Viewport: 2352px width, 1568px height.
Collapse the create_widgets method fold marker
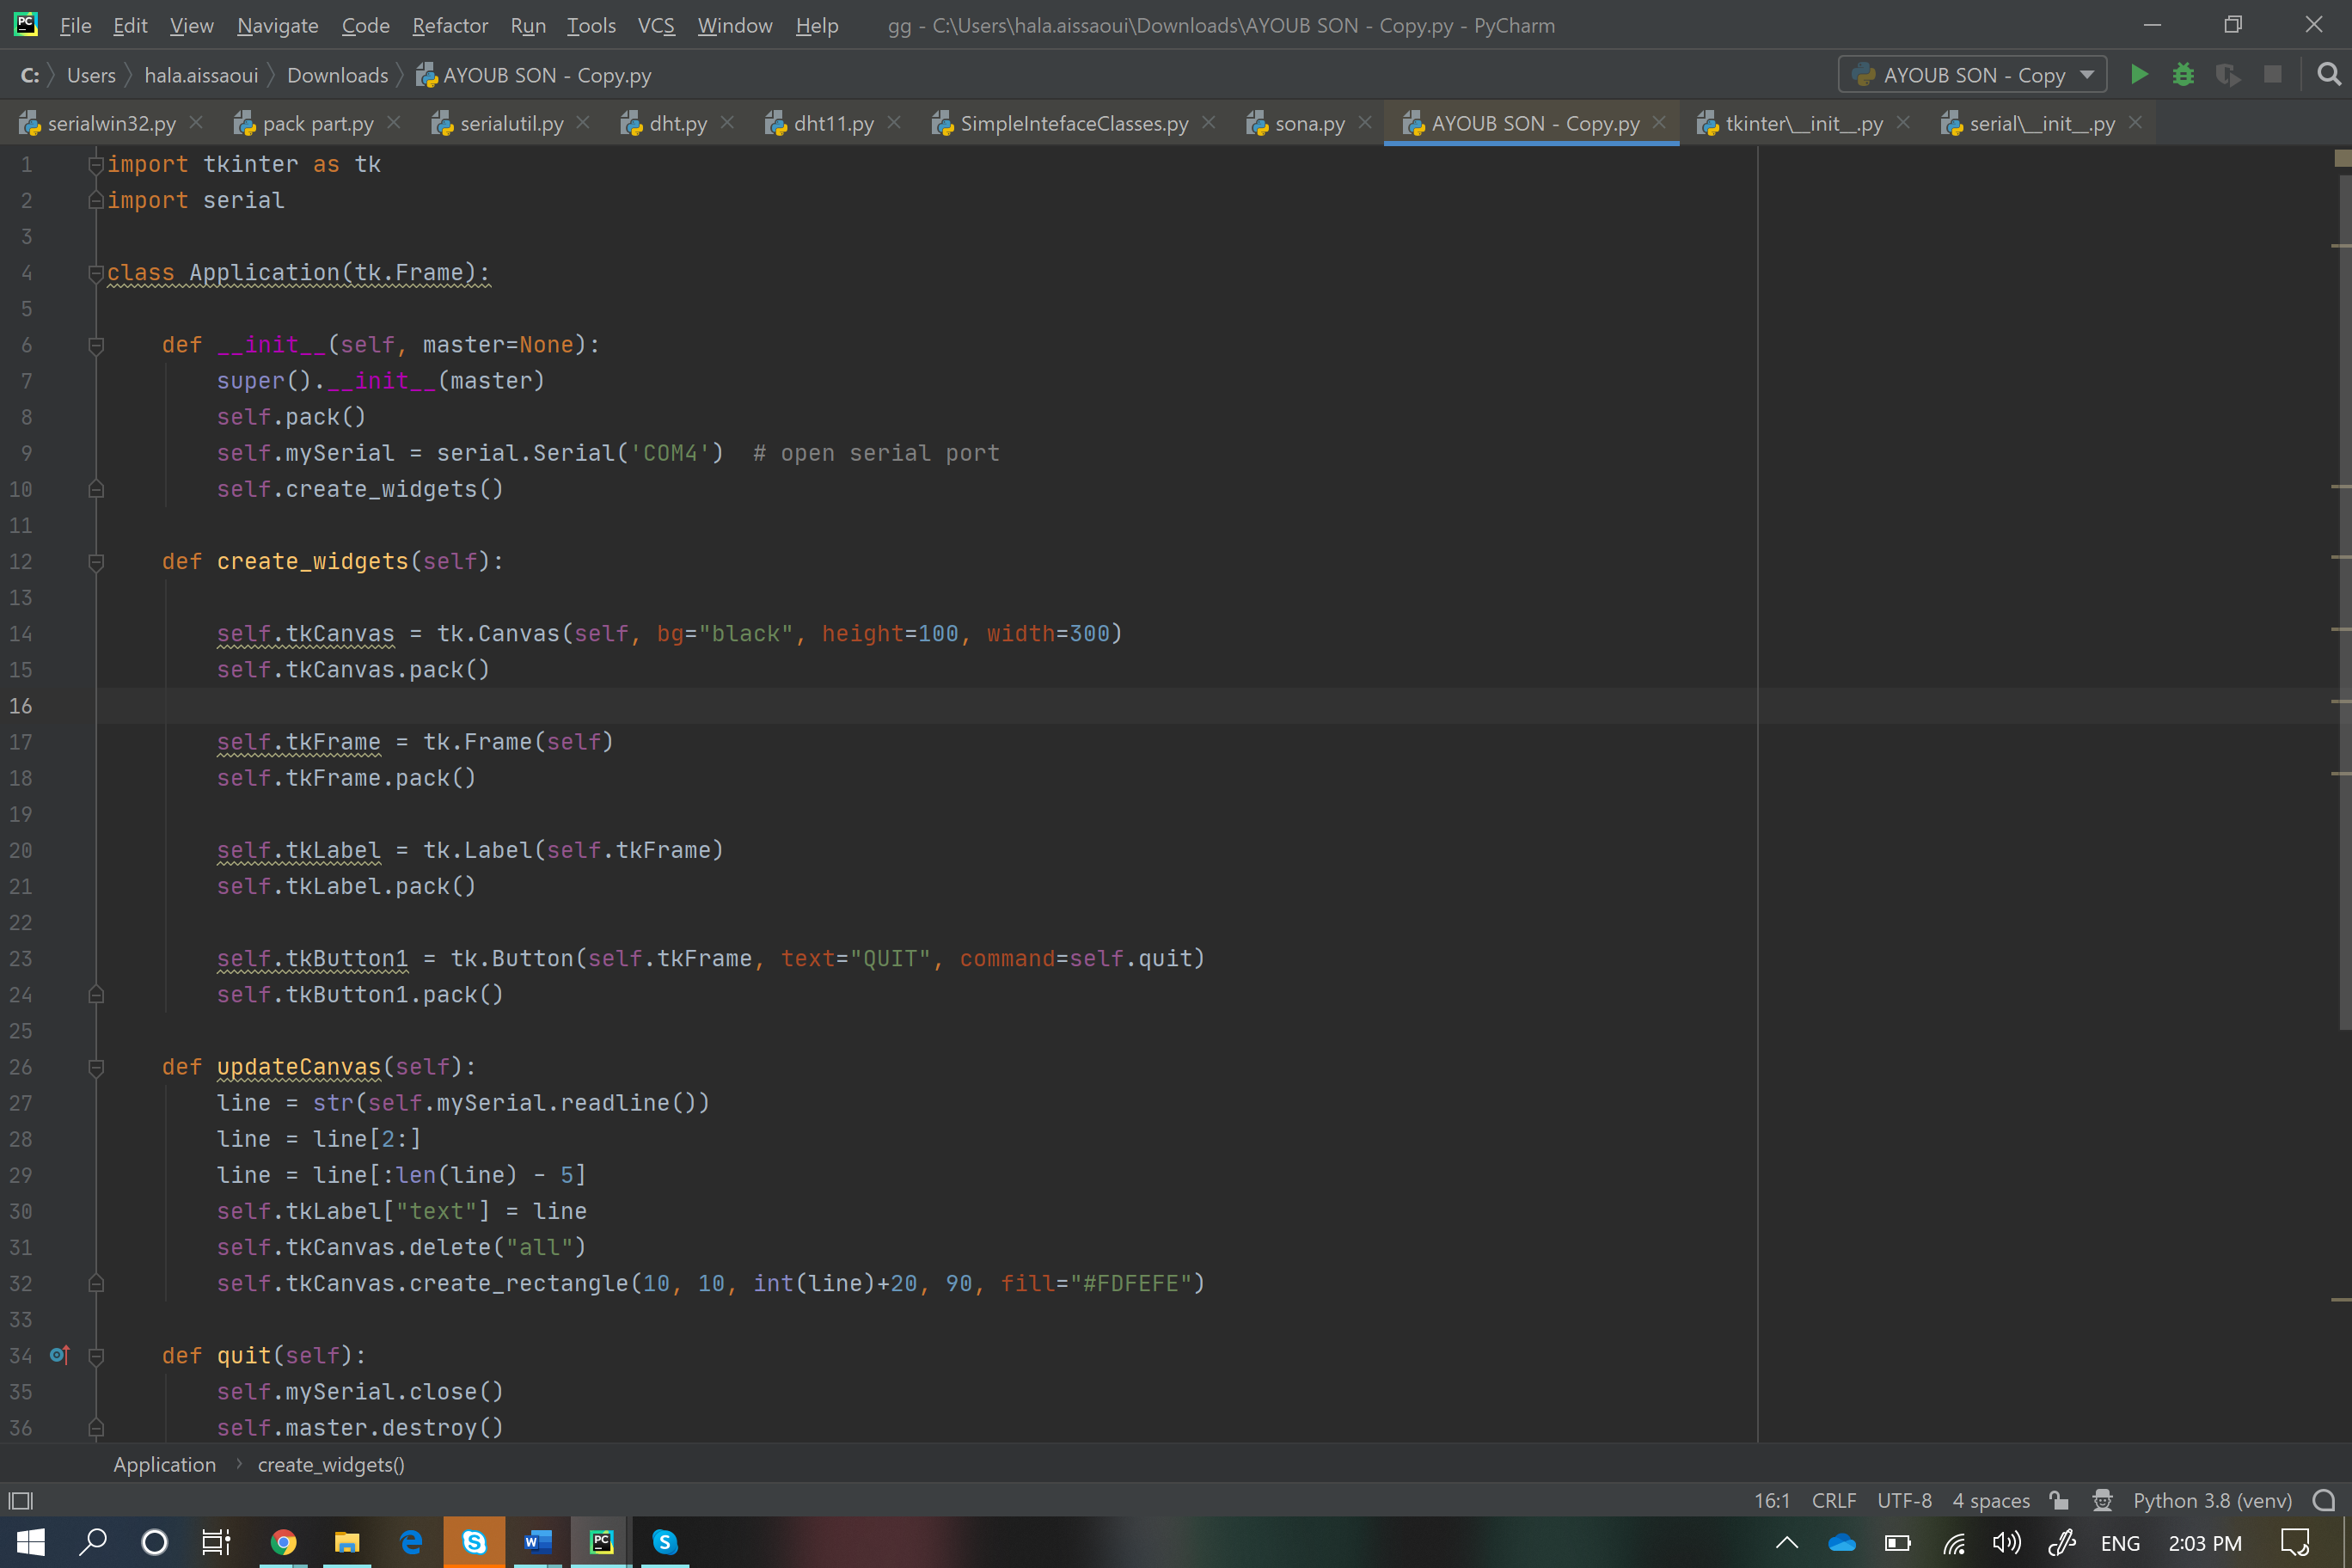pos(96,562)
